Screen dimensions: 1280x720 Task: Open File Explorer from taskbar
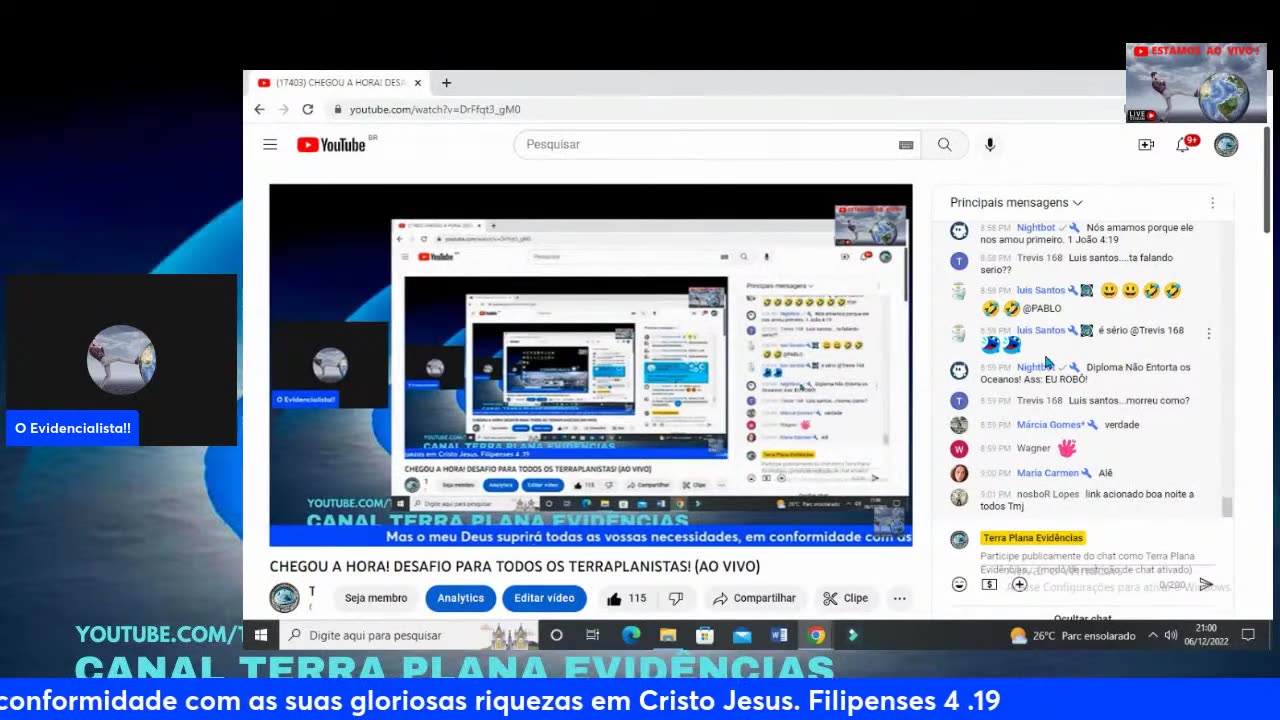pos(668,635)
